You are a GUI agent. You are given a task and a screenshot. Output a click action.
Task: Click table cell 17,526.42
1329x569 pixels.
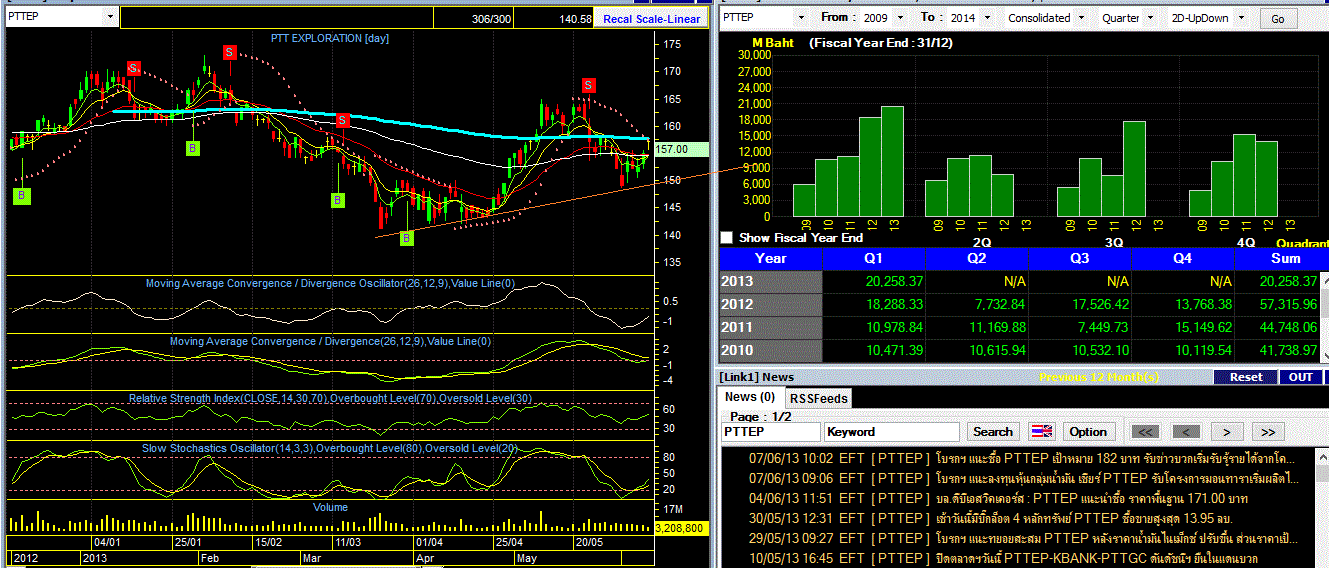pos(1080,304)
